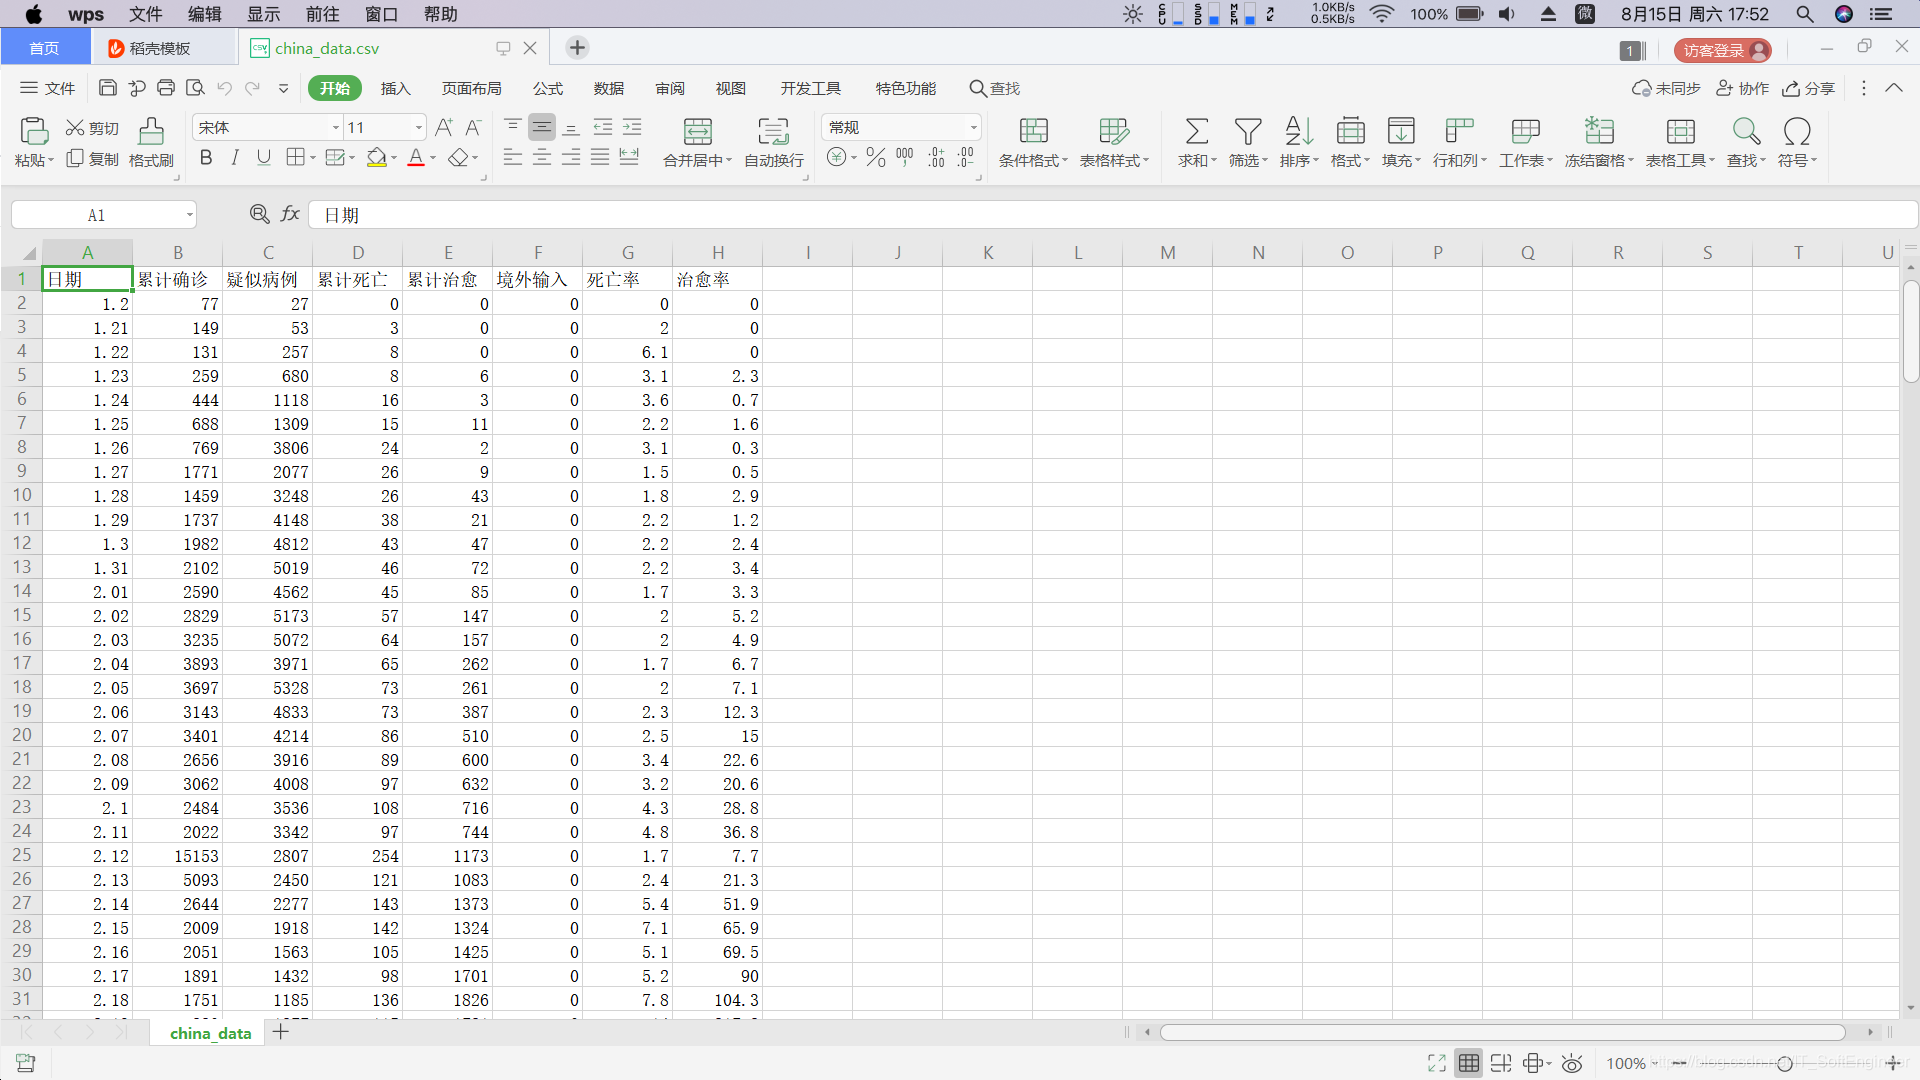
Task: Click Conditional Formatting (条件格式) icon
Action: click(1033, 131)
